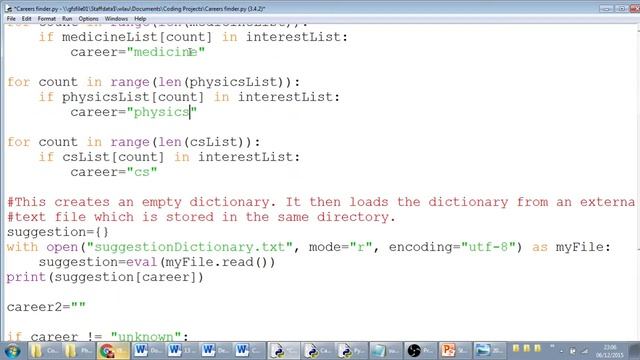Image resolution: width=640 pixels, height=360 pixels.
Task: Open the OBS black circular taskbar icon
Action: point(419,351)
